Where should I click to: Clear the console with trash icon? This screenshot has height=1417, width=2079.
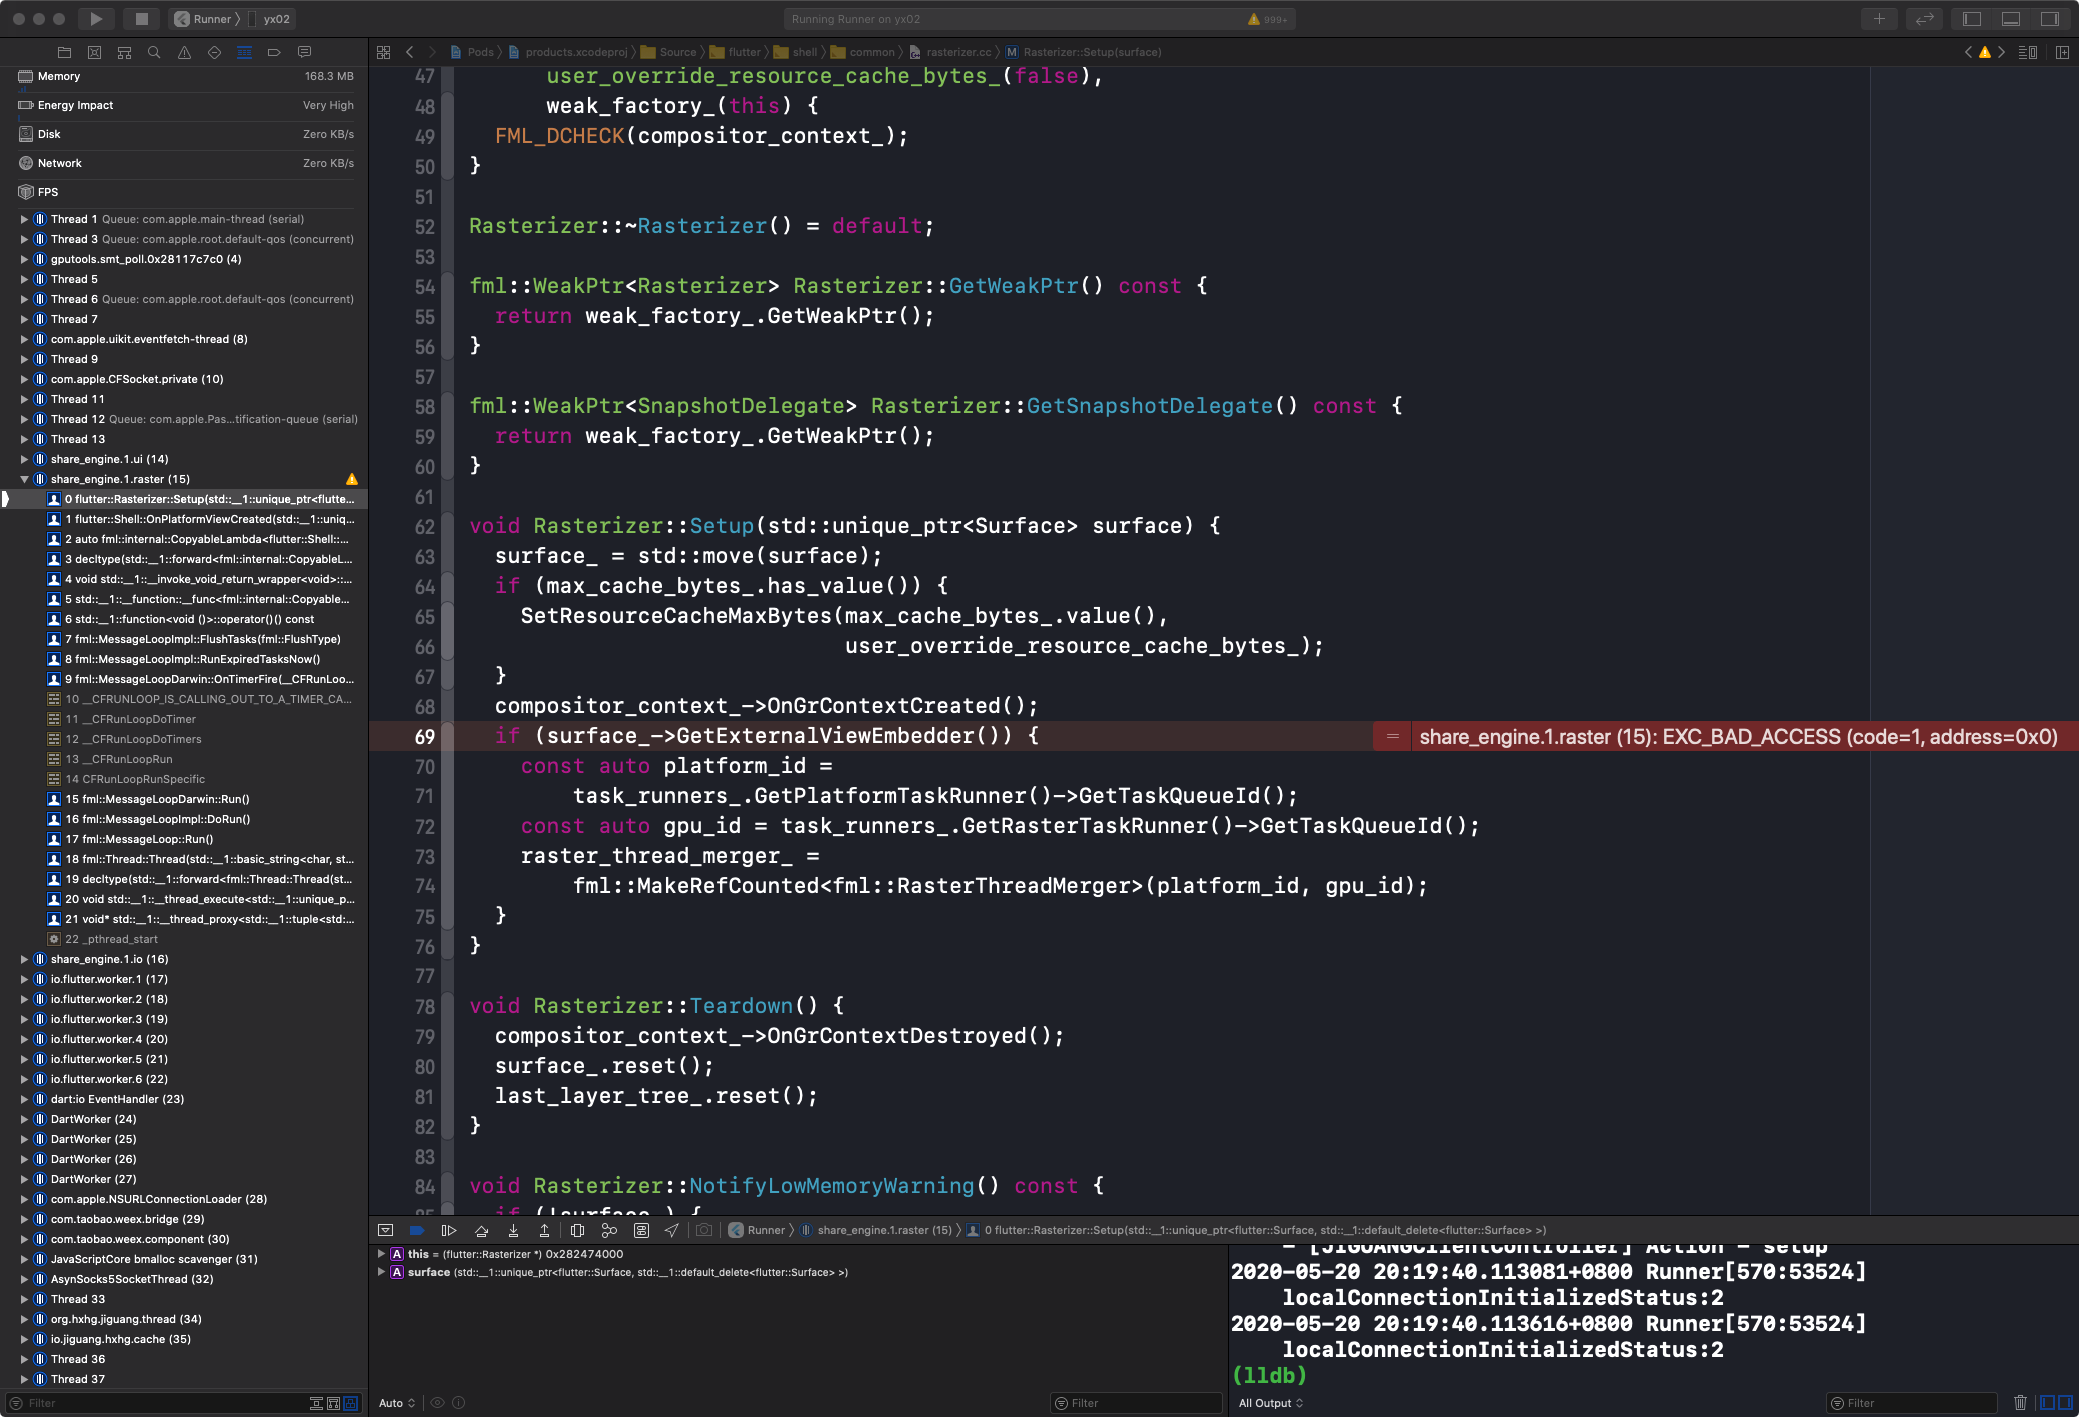[x=2020, y=1403]
